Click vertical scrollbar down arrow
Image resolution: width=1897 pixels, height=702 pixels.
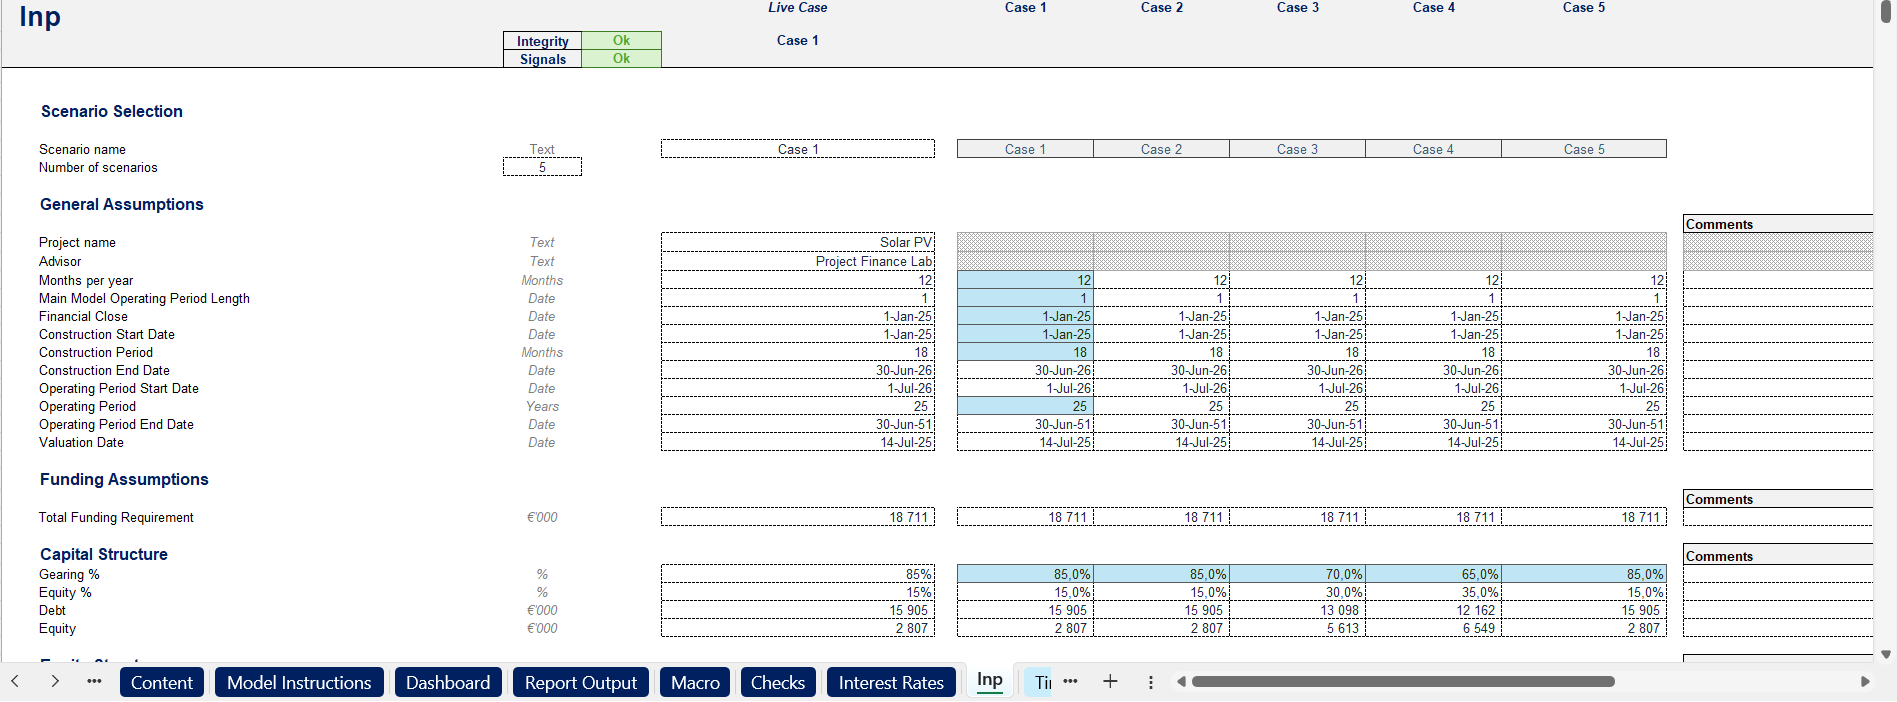click(1886, 655)
